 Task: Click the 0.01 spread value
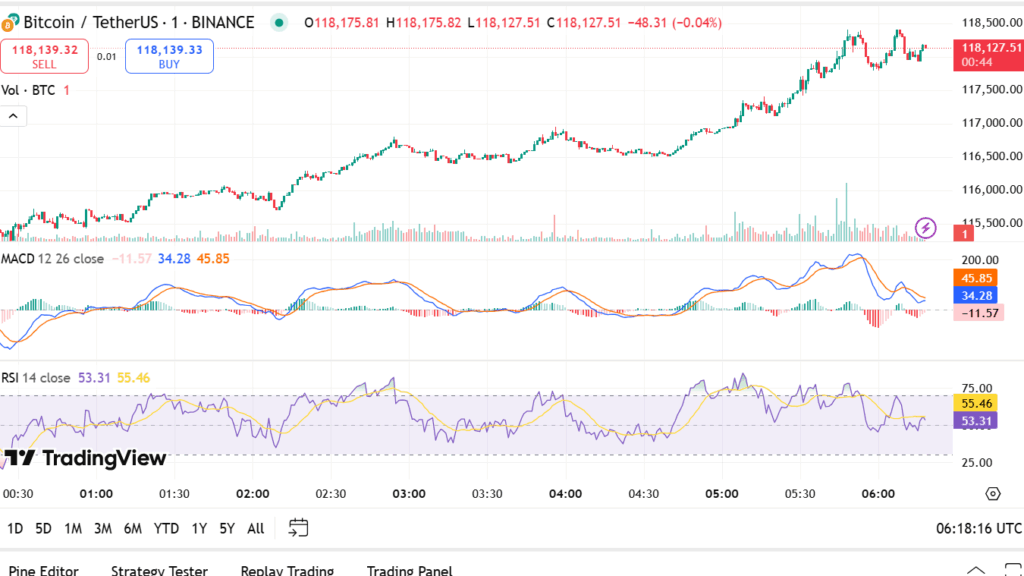point(106,57)
